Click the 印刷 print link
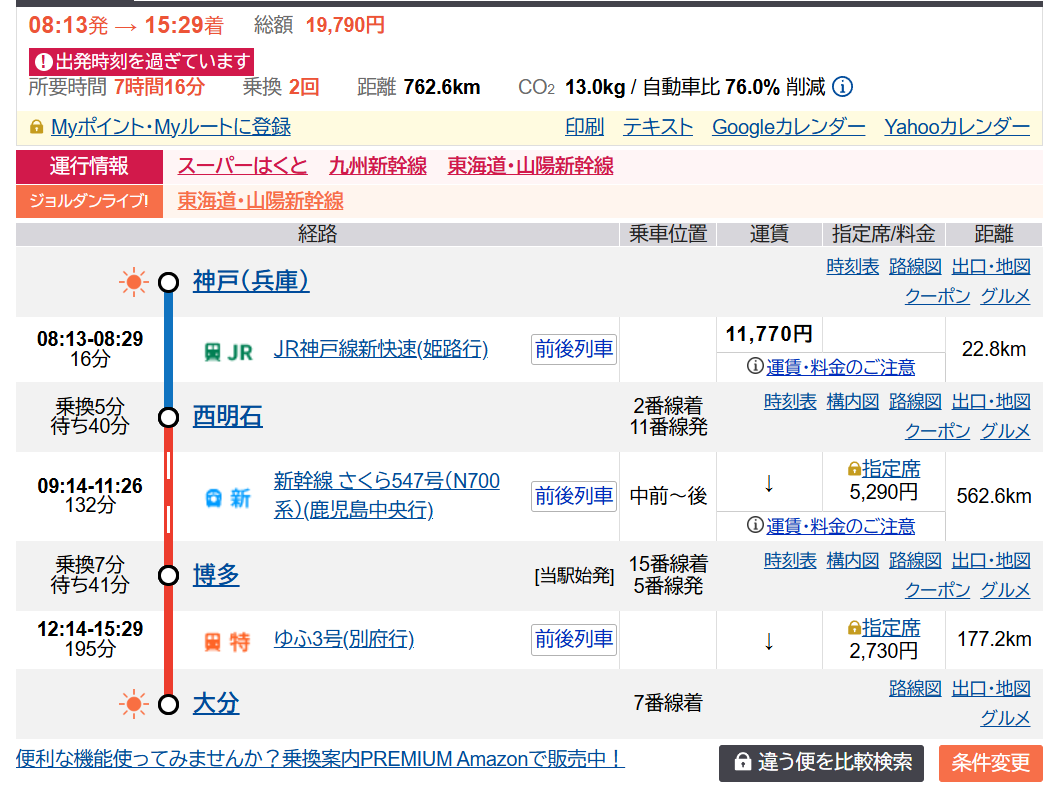This screenshot has height=806, width=1060. click(x=584, y=127)
